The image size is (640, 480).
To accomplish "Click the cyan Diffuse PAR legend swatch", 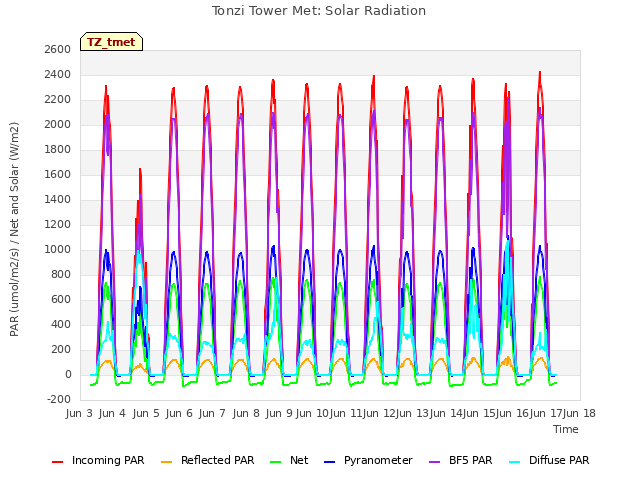I will [515, 462].
